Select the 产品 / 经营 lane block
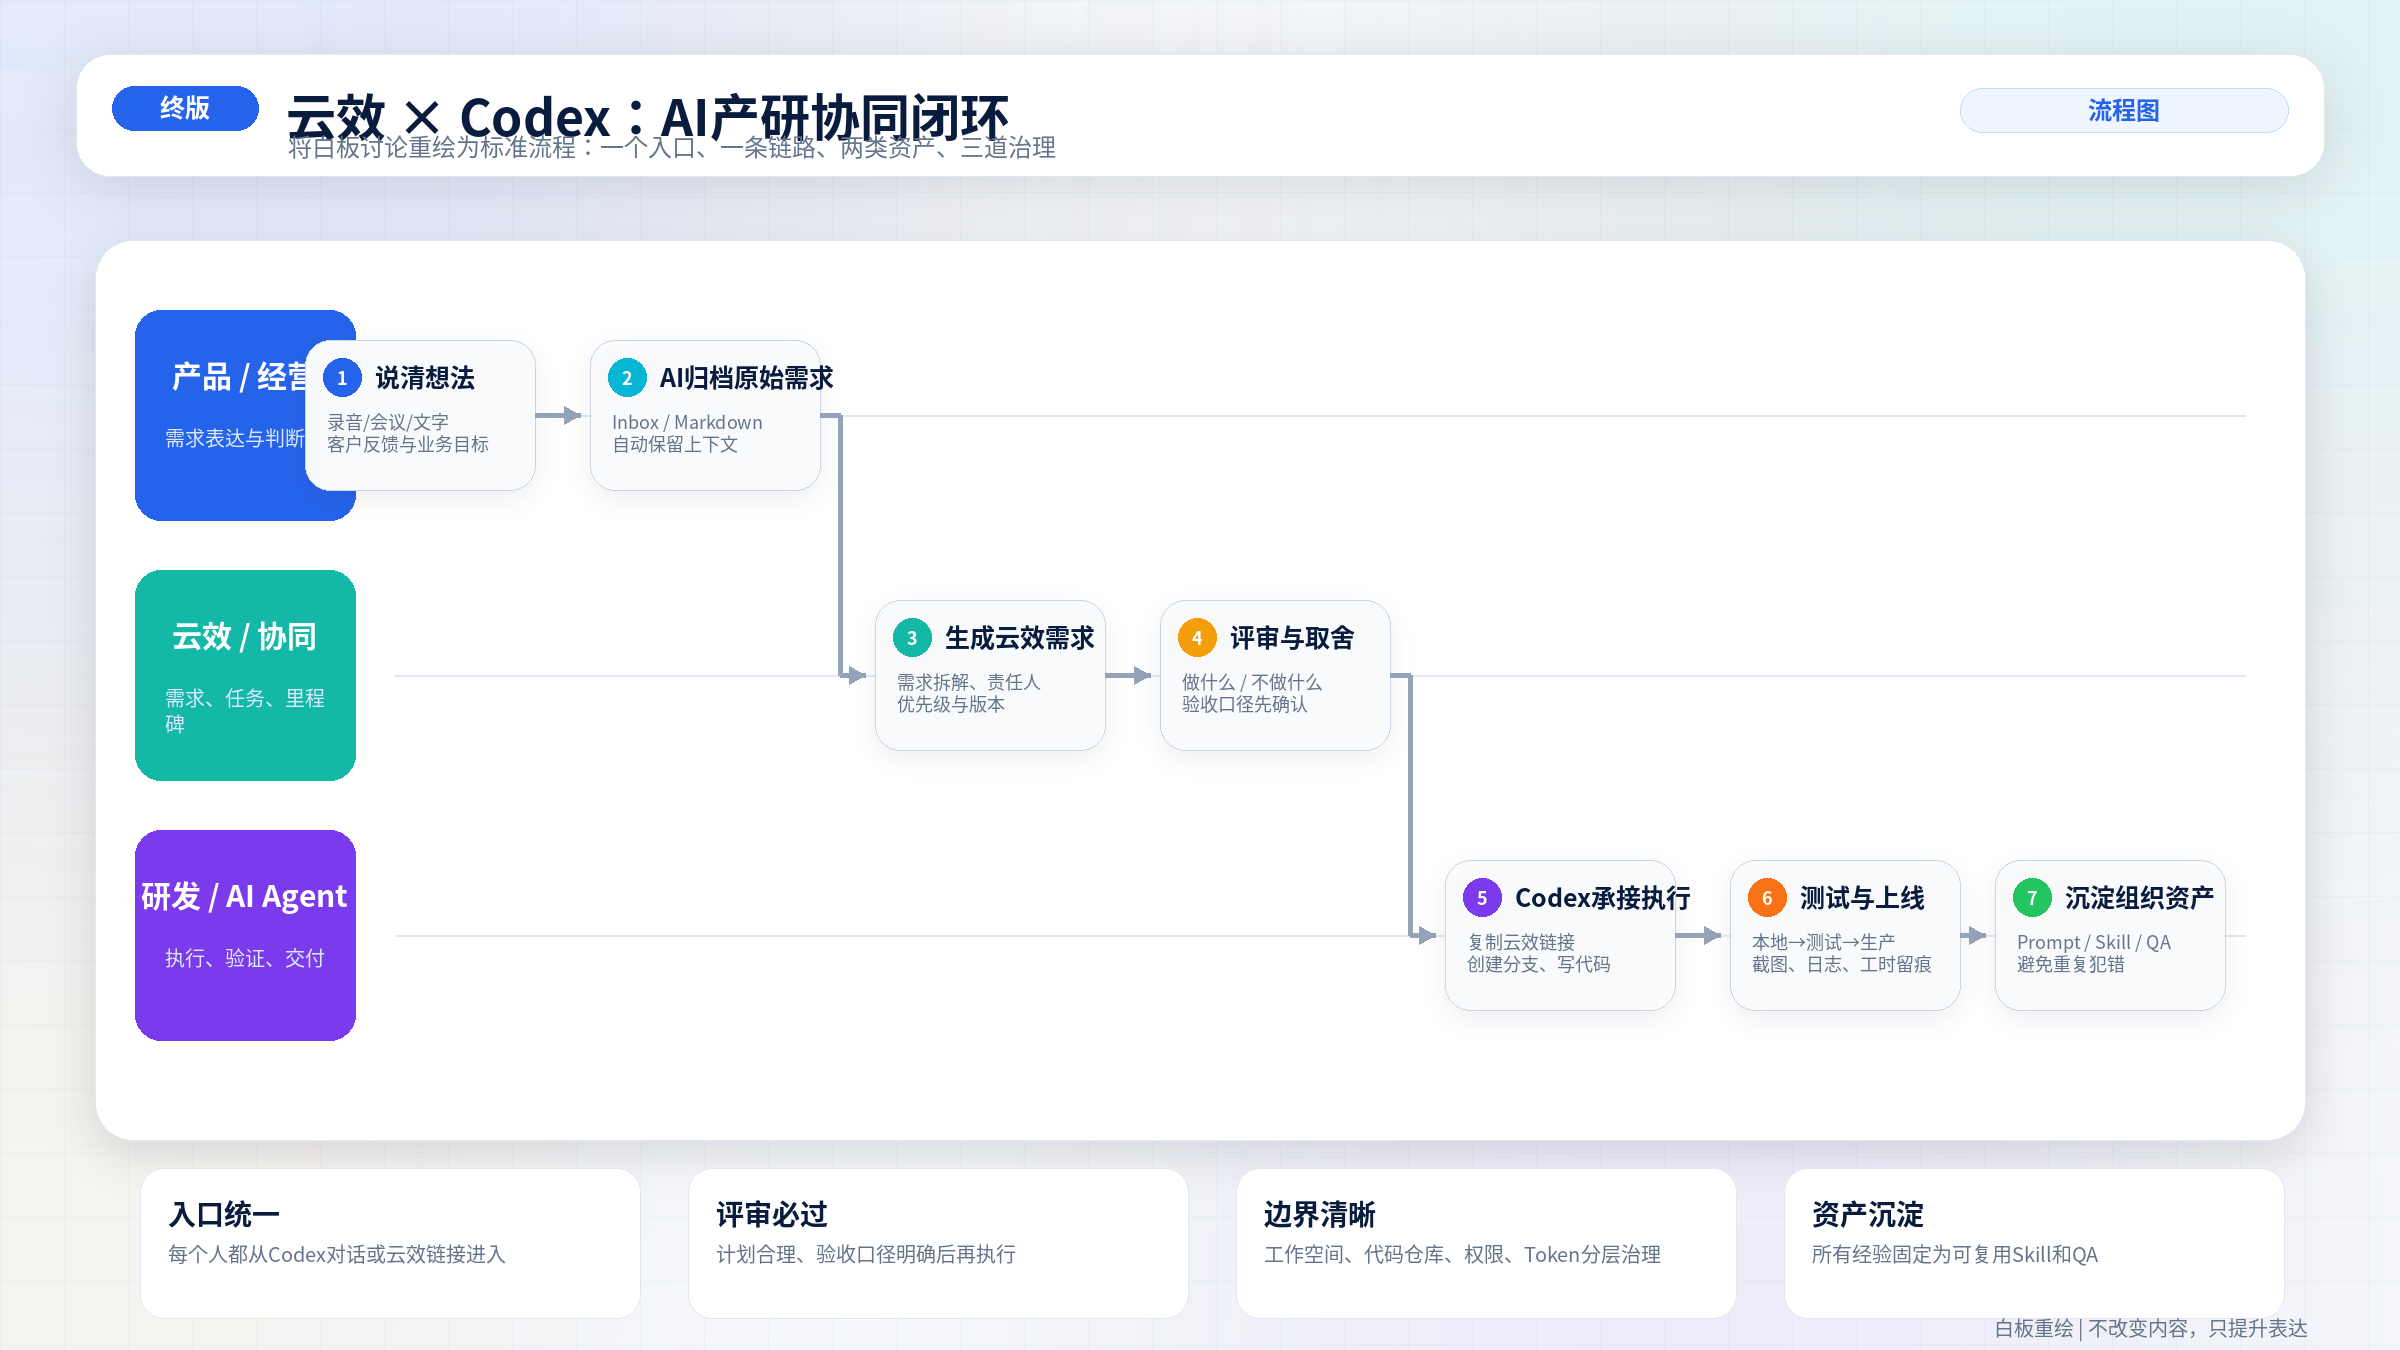Screen dimensions: 2400x1350 click(x=245, y=415)
